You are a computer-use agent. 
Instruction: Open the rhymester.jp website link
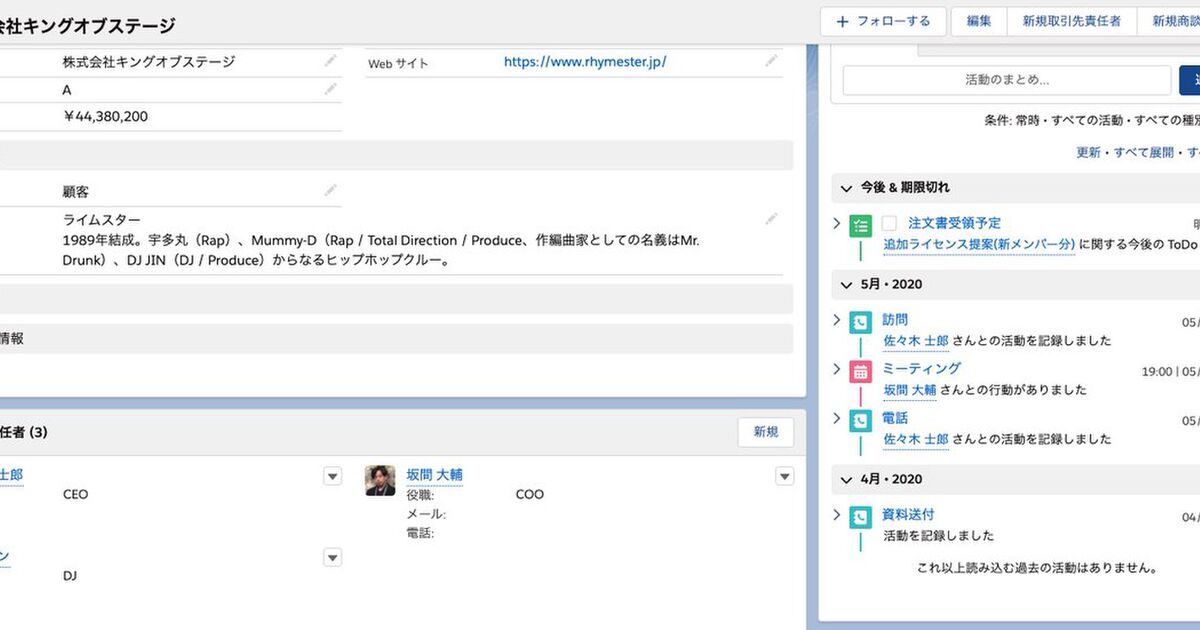(x=585, y=62)
